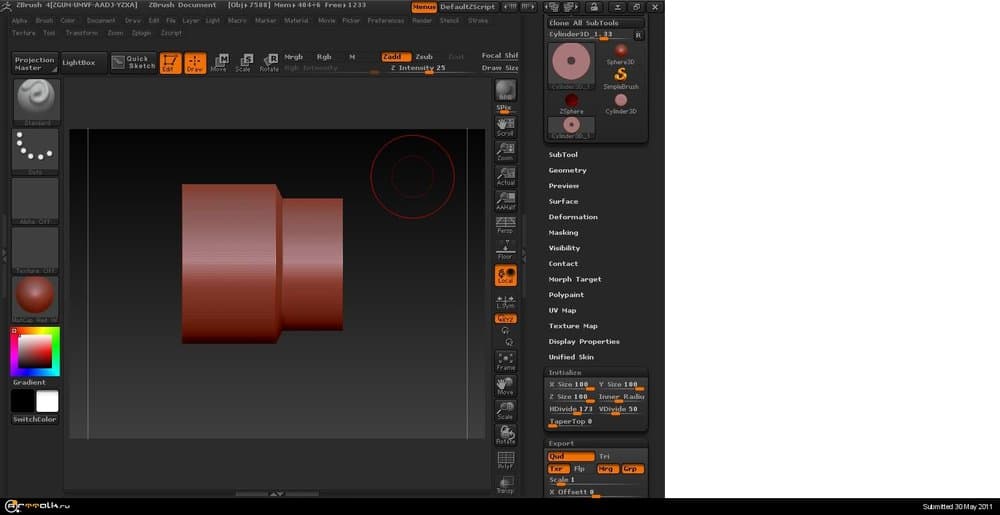Select the Move transform icon in top shelf

pos(219,62)
